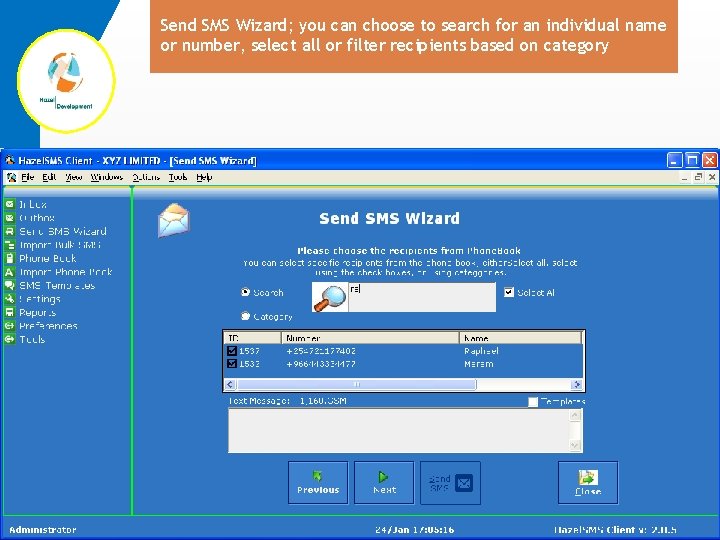Click the name Raphael in recipient list
The width and height of the screenshot is (720, 540).
pos(481,351)
